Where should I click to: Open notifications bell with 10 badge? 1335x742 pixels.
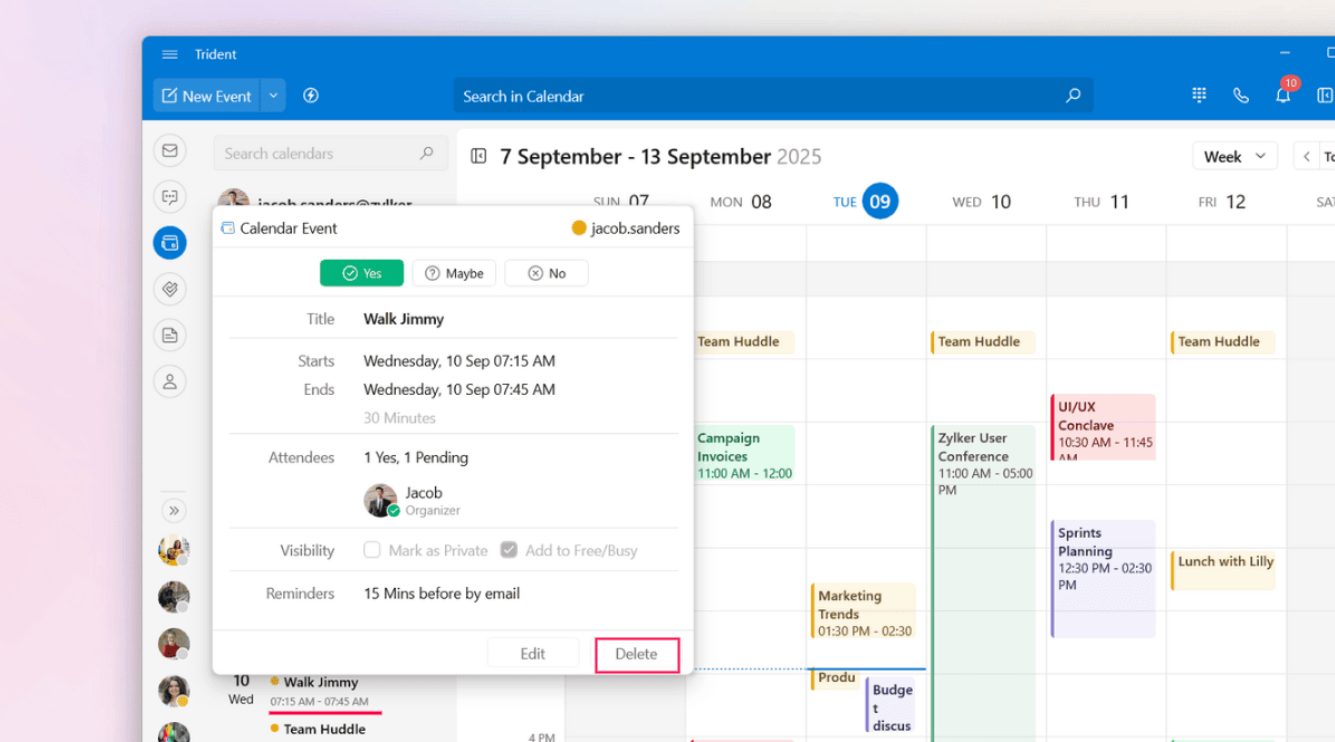point(1283,94)
